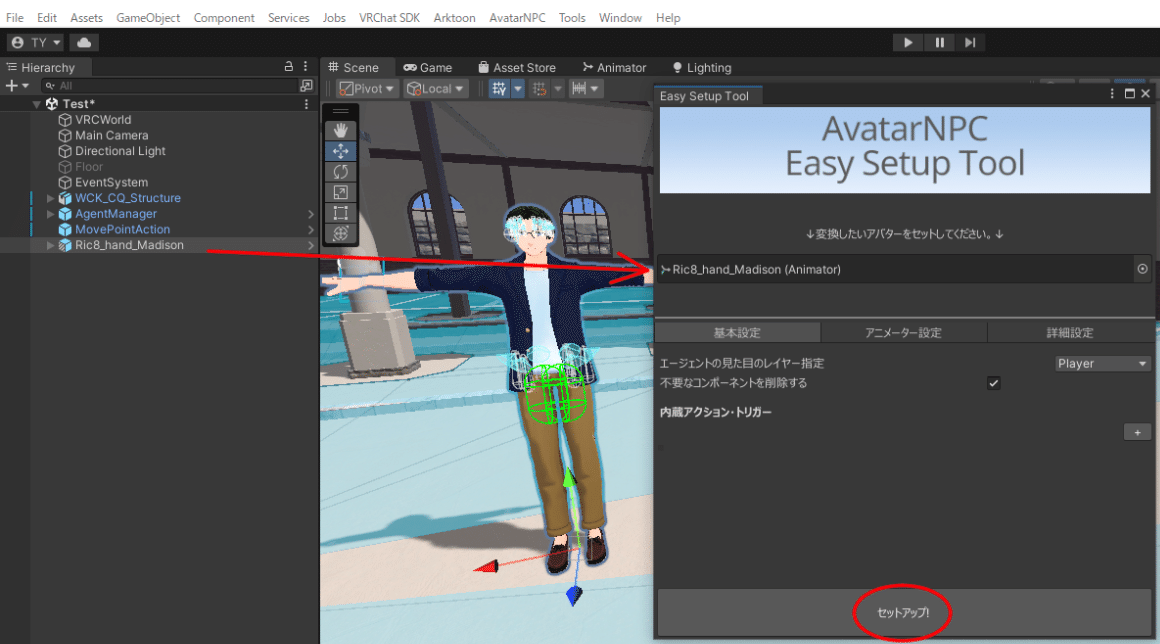
Task: Open the VRChat SDK menu
Action: click(x=389, y=18)
